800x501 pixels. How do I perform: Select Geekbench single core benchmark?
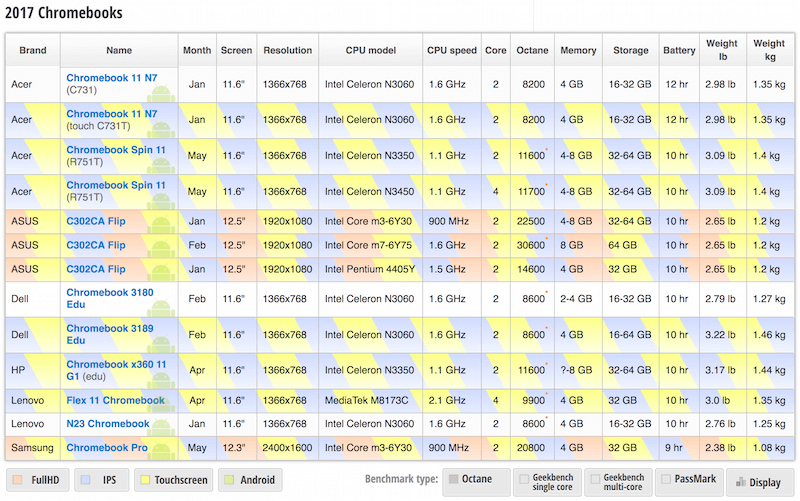pos(546,481)
